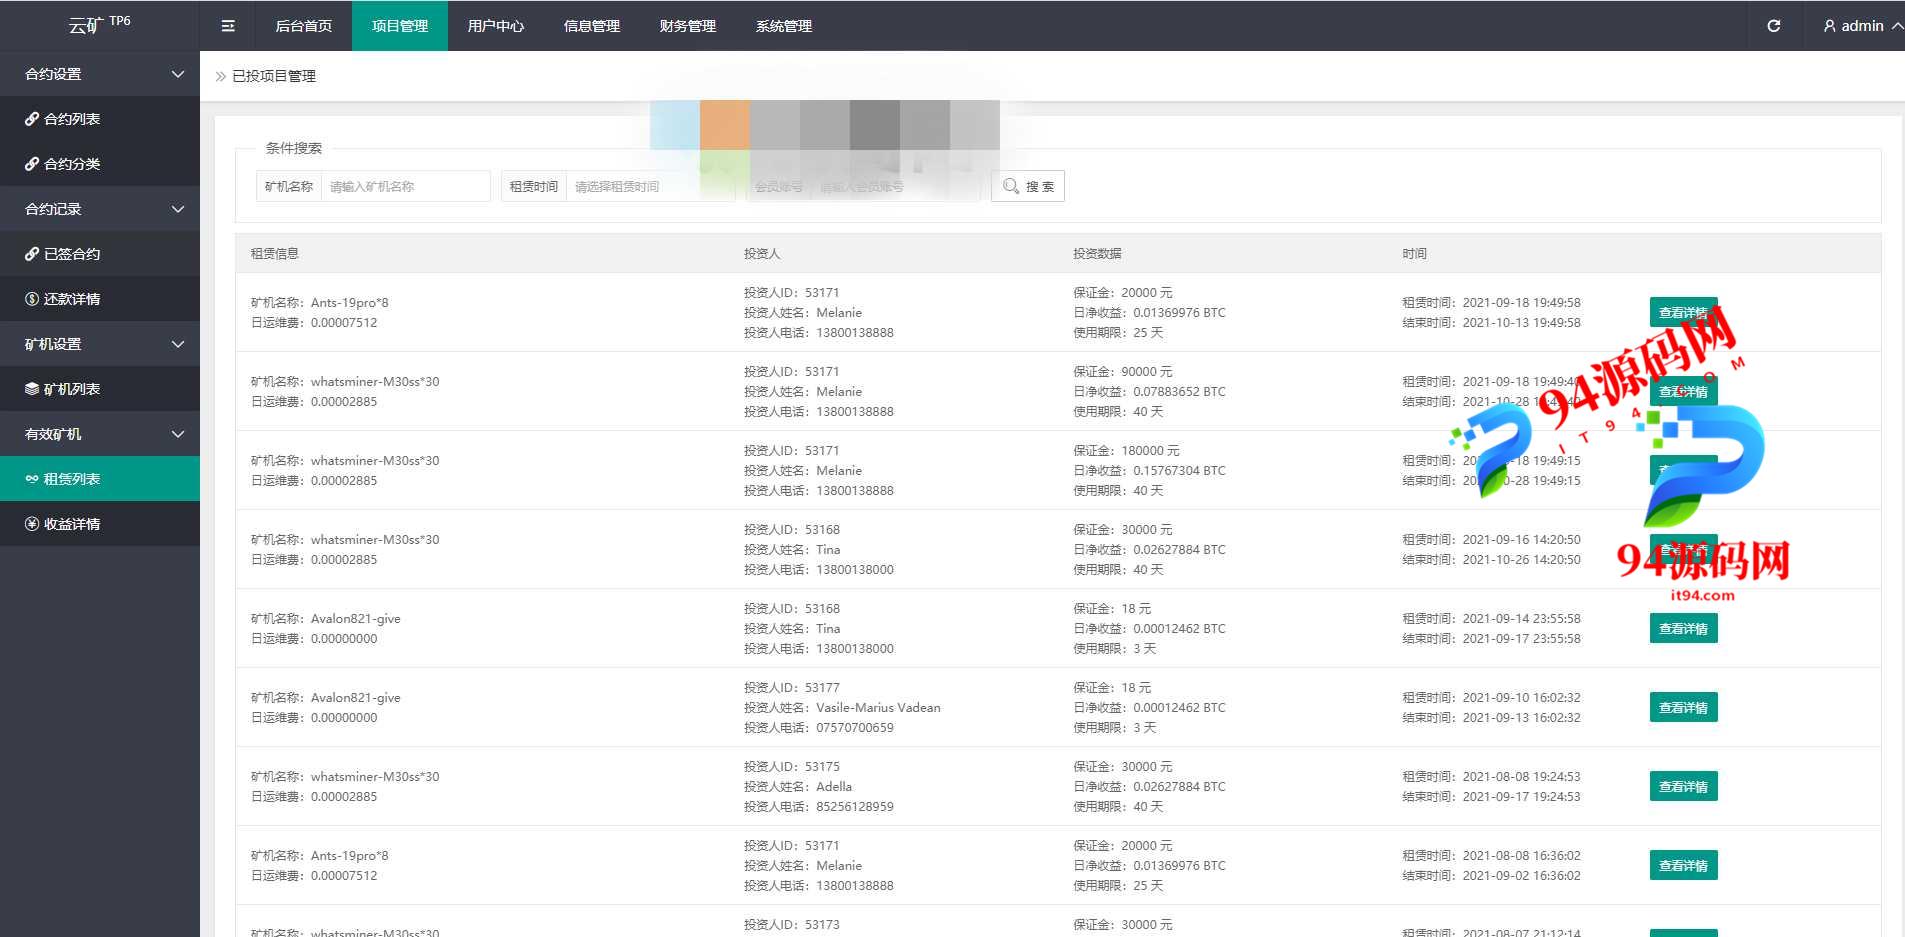The height and width of the screenshot is (937, 1905).
Task: Click the 已投项目管理 breadcrumb
Action: pos(274,76)
